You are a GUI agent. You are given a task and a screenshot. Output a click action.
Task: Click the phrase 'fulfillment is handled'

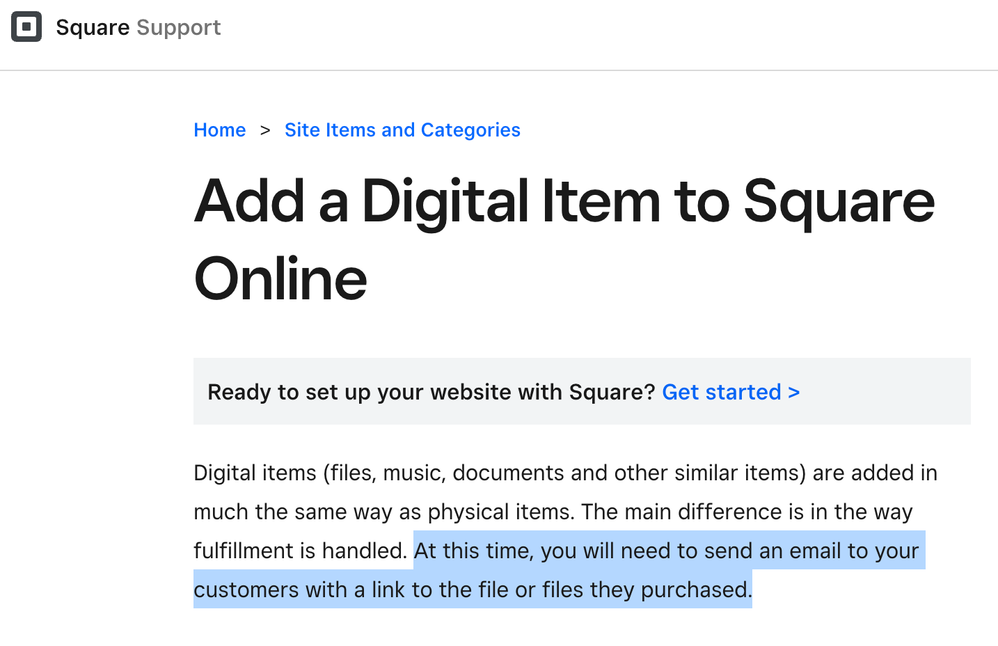click(300, 551)
